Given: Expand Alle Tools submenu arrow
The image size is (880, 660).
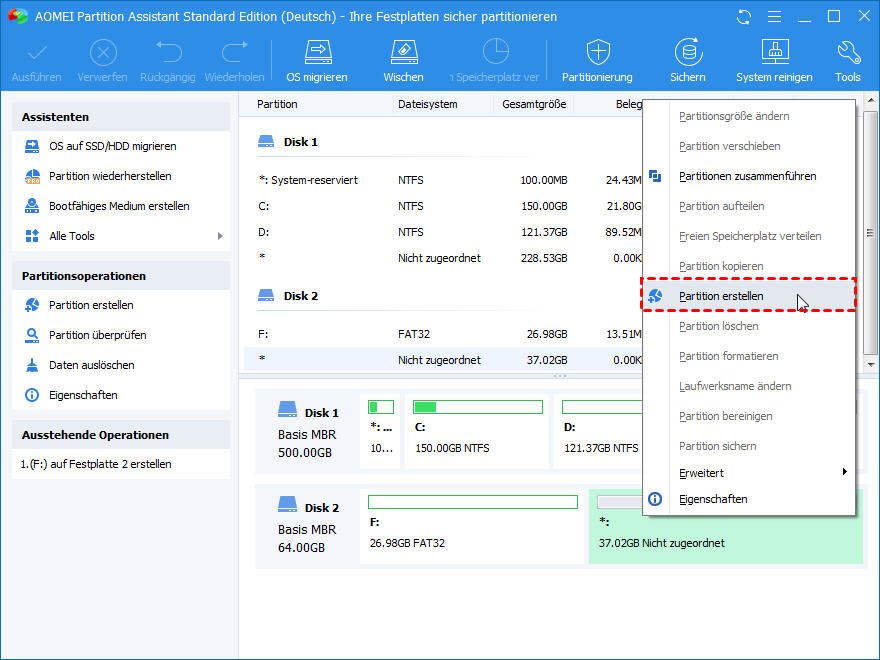Looking at the screenshot, I should tap(220, 236).
